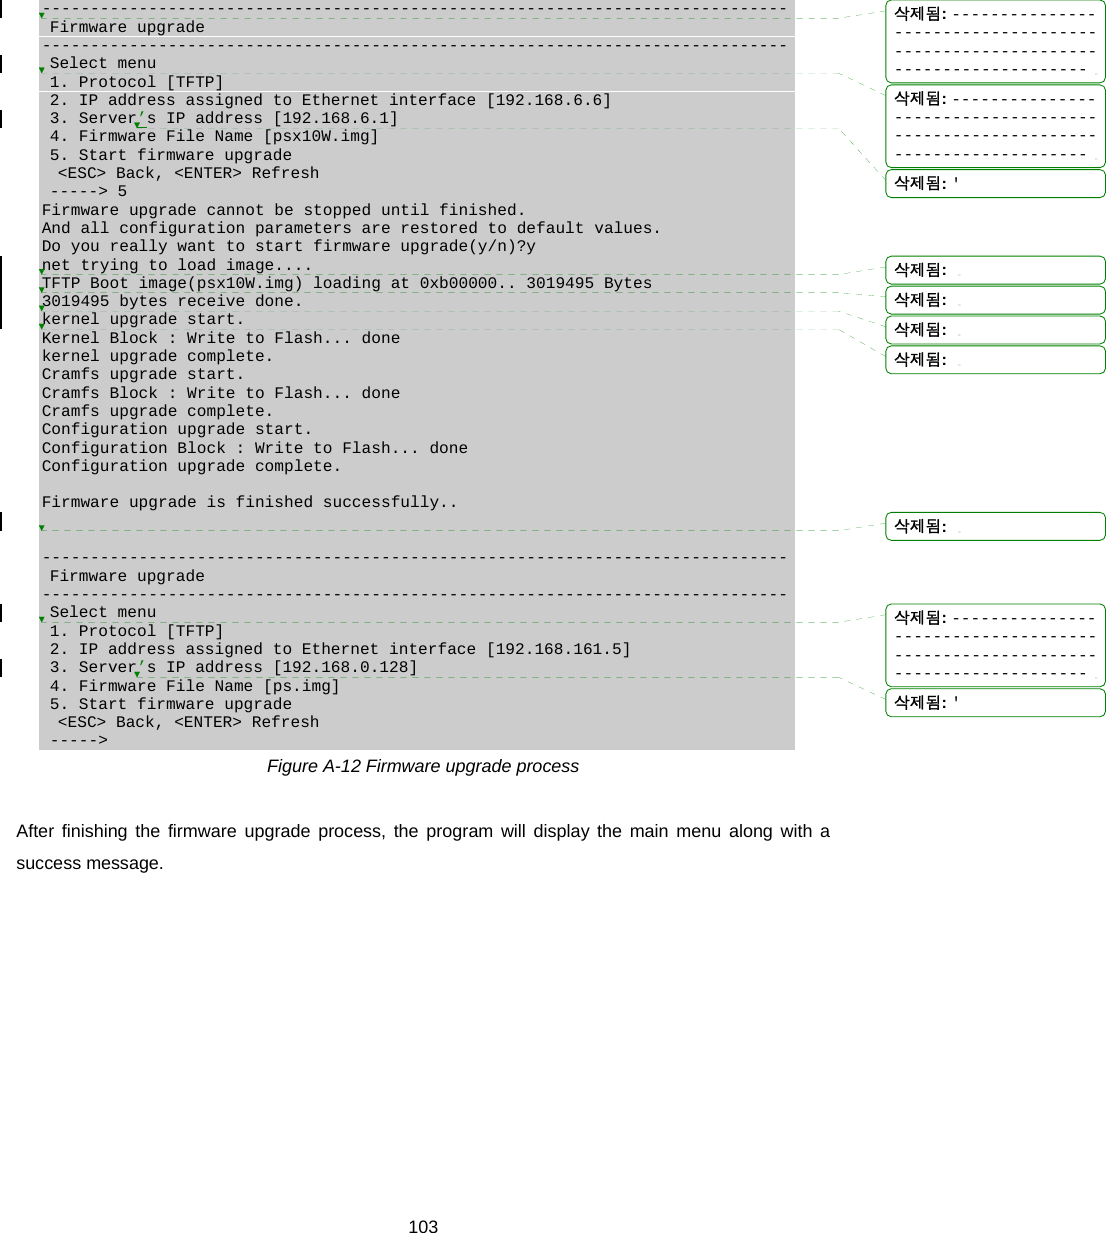
Task: Click the line 'IP address assigned to Ethernet interface [192.168.6.6]'
Action: pos(330,100)
